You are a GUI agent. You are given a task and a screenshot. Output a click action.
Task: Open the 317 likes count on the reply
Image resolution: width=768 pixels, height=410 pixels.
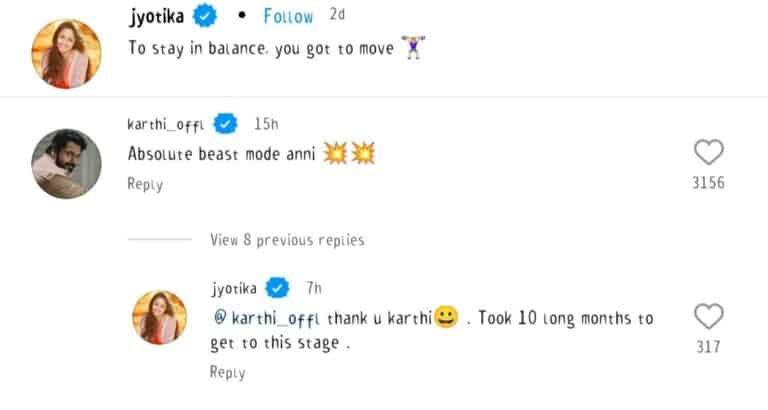(708, 347)
